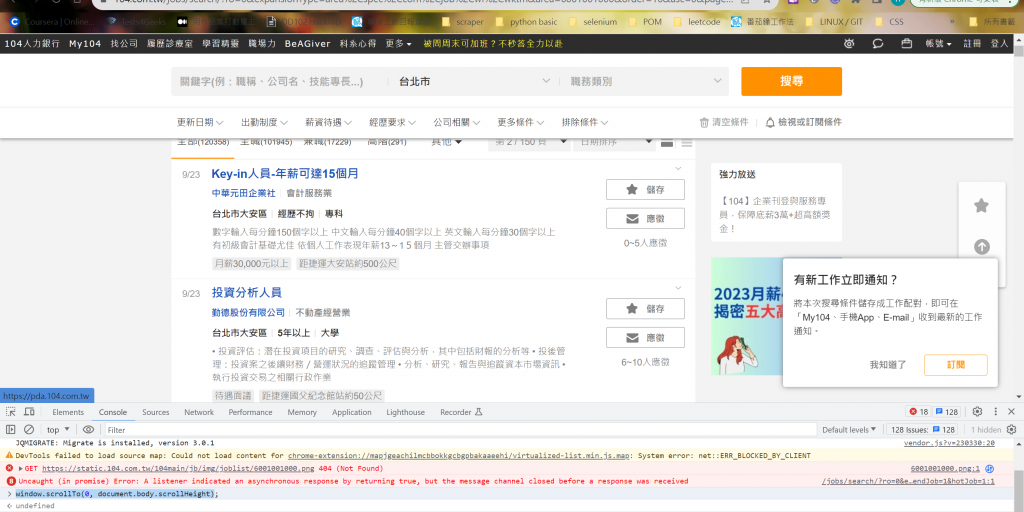Open the briefcase icon in 104 header
Image resolution: width=1024 pixels, height=512 pixels.
click(906, 44)
